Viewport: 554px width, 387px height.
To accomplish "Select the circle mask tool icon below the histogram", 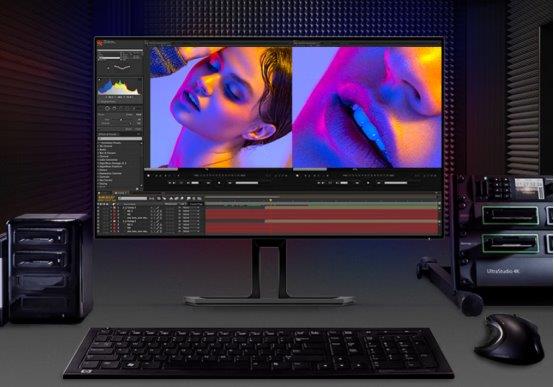I will tap(108, 108).
